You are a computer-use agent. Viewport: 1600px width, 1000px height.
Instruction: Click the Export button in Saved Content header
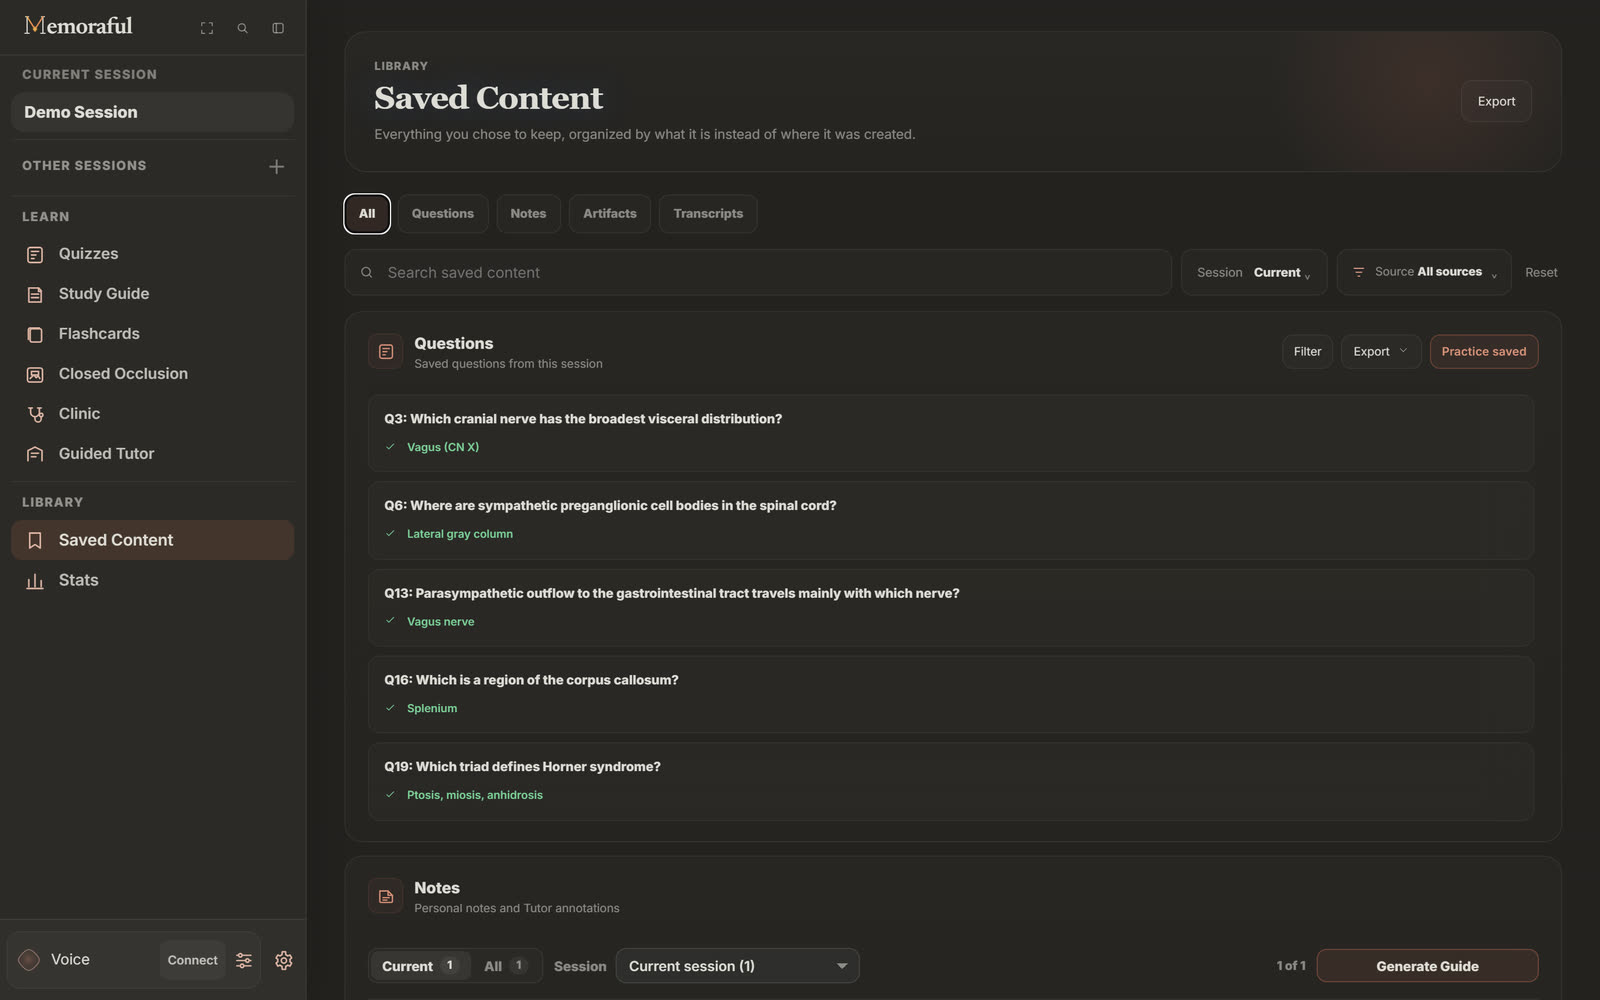pyautogui.click(x=1496, y=101)
